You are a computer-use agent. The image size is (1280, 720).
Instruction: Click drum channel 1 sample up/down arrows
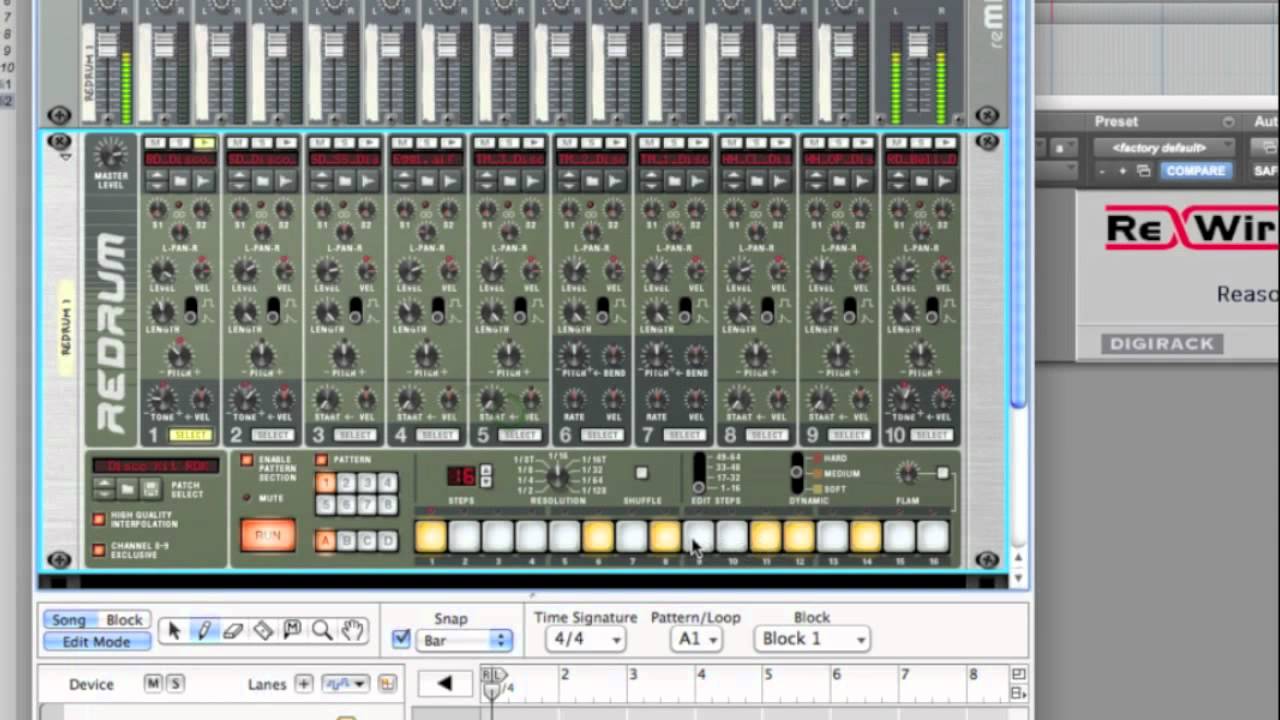(x=156, y=181)
